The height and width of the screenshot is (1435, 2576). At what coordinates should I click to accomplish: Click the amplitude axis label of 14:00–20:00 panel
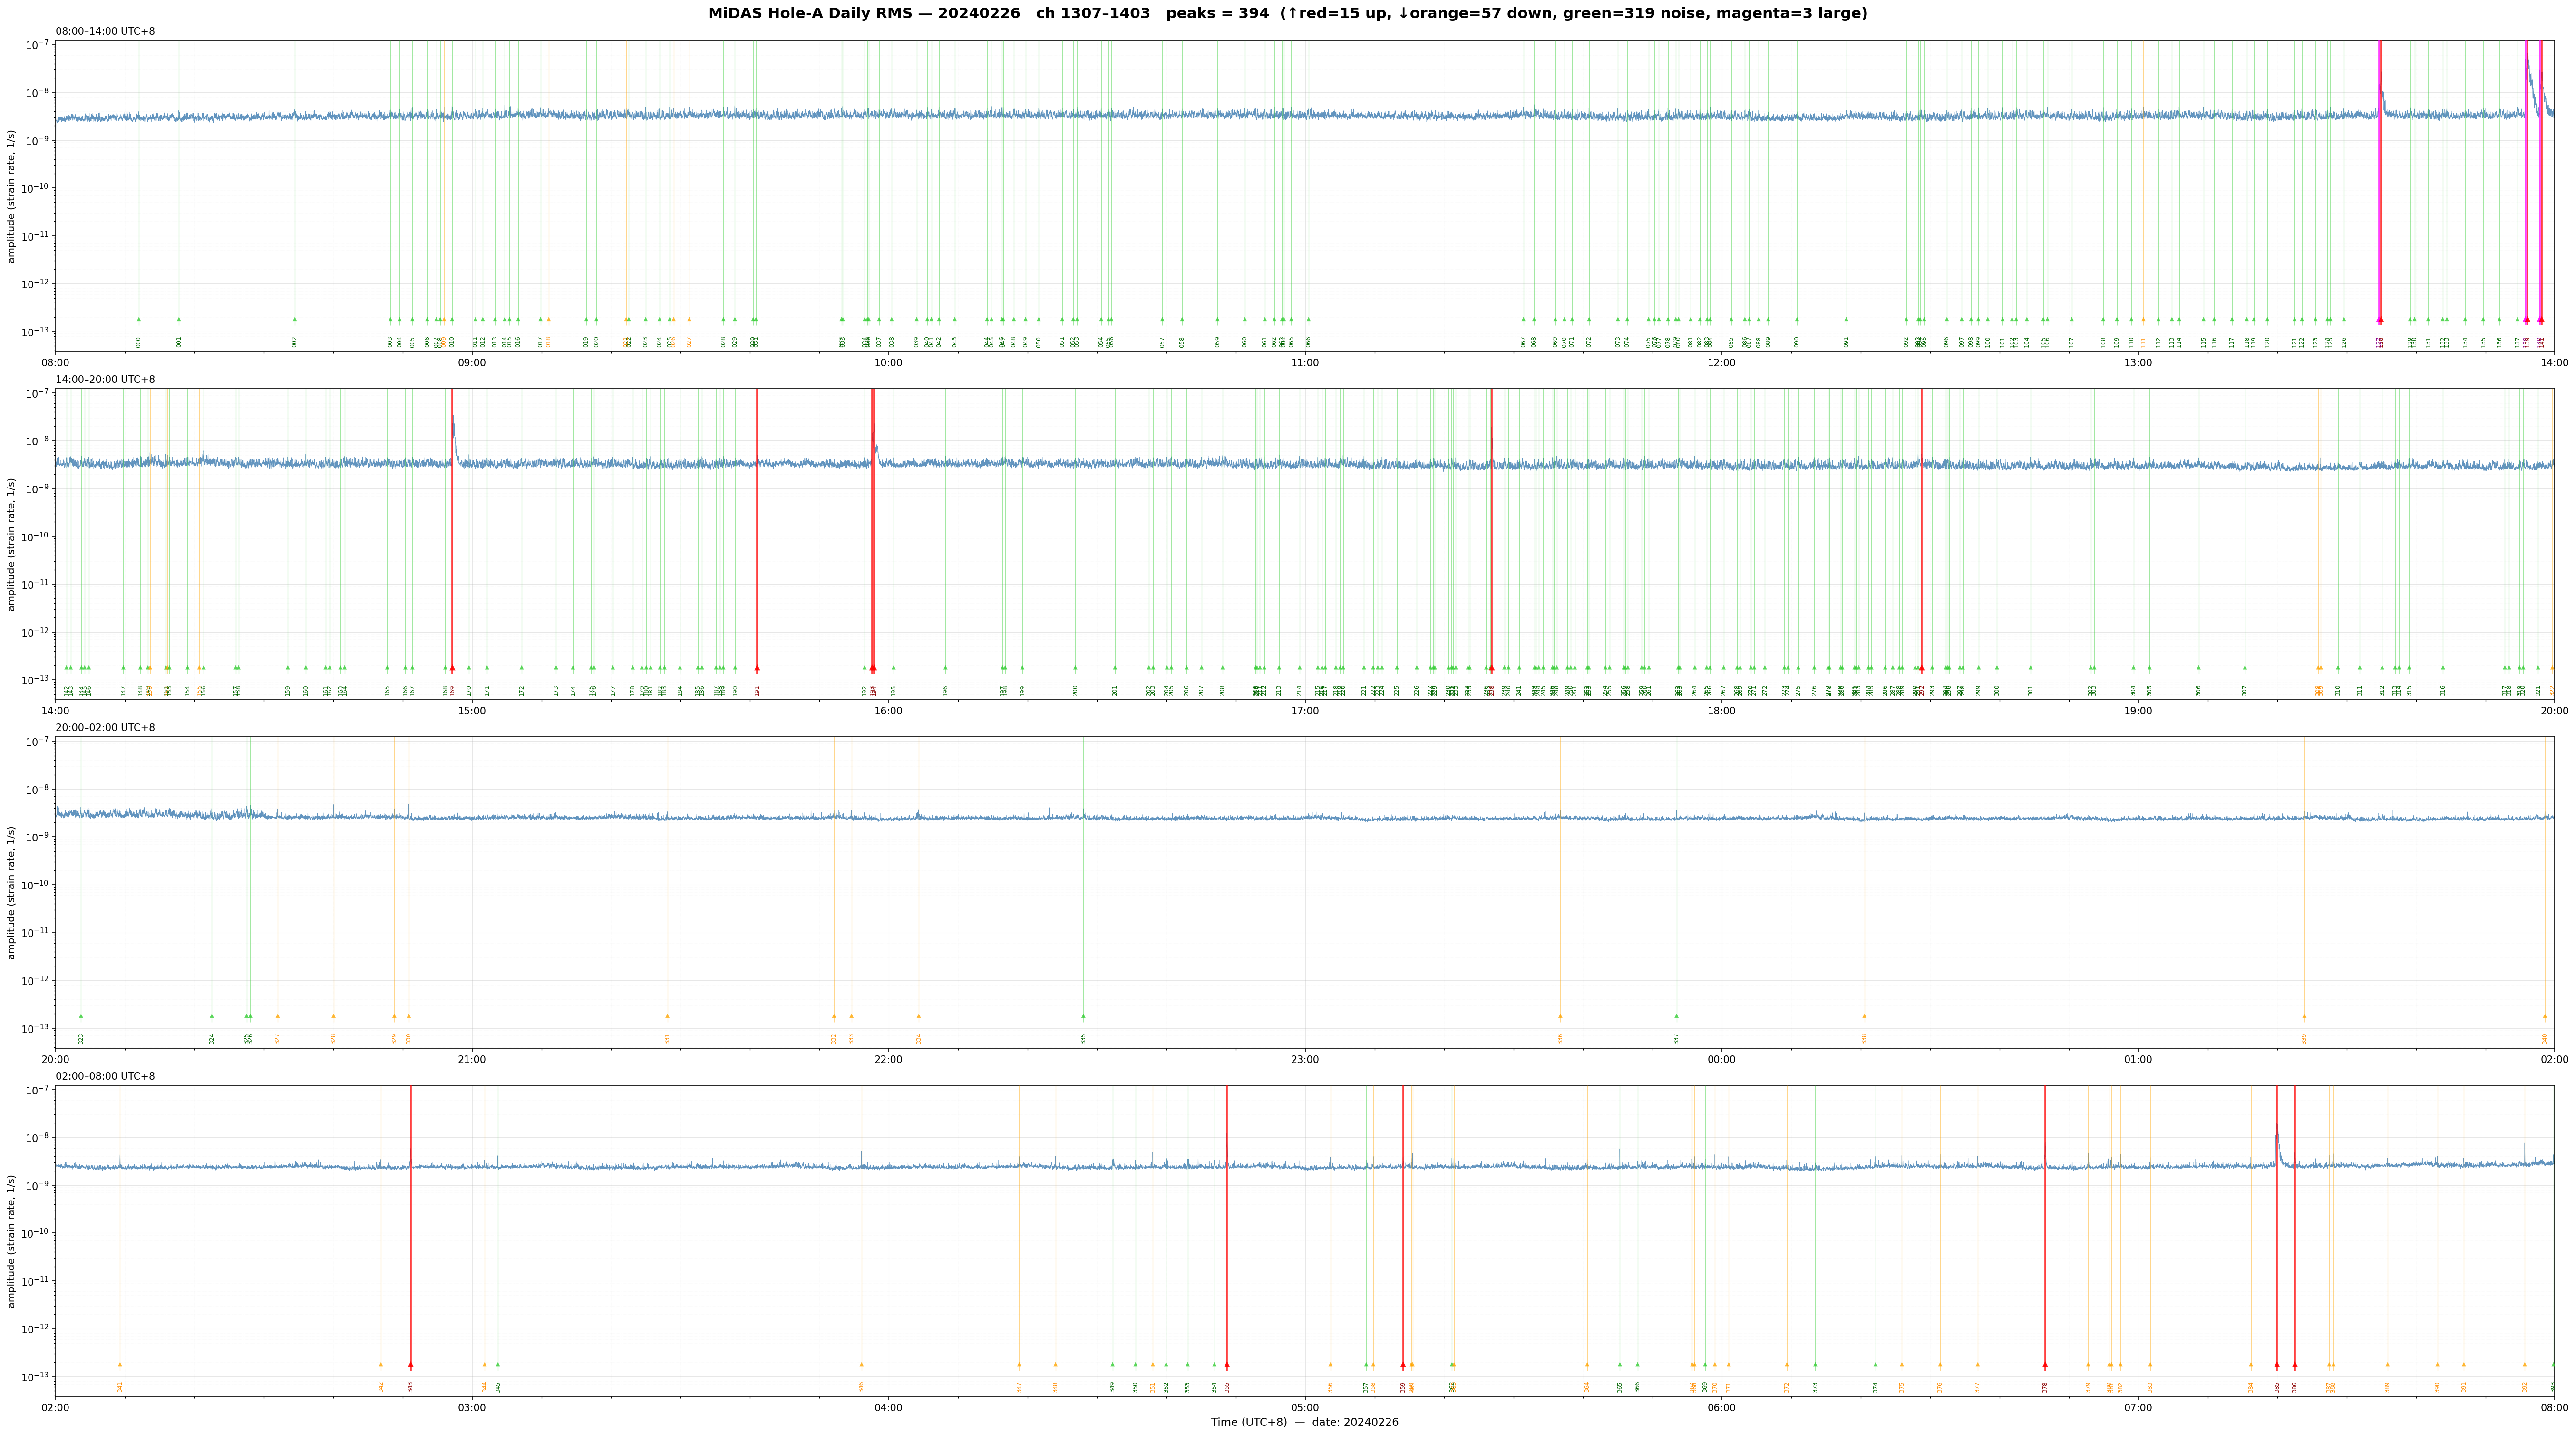[12, 544]
